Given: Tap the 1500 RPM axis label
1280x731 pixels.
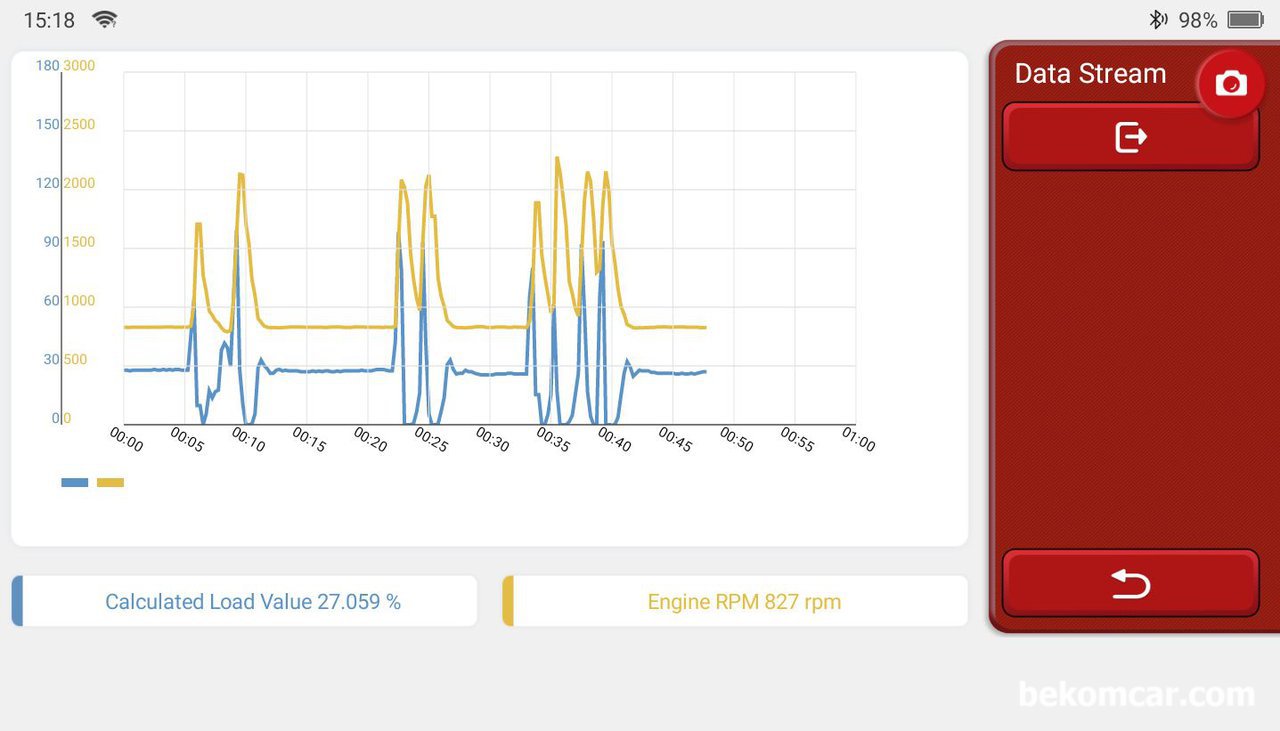Looking at the screenshot, I should click(79, 242).
